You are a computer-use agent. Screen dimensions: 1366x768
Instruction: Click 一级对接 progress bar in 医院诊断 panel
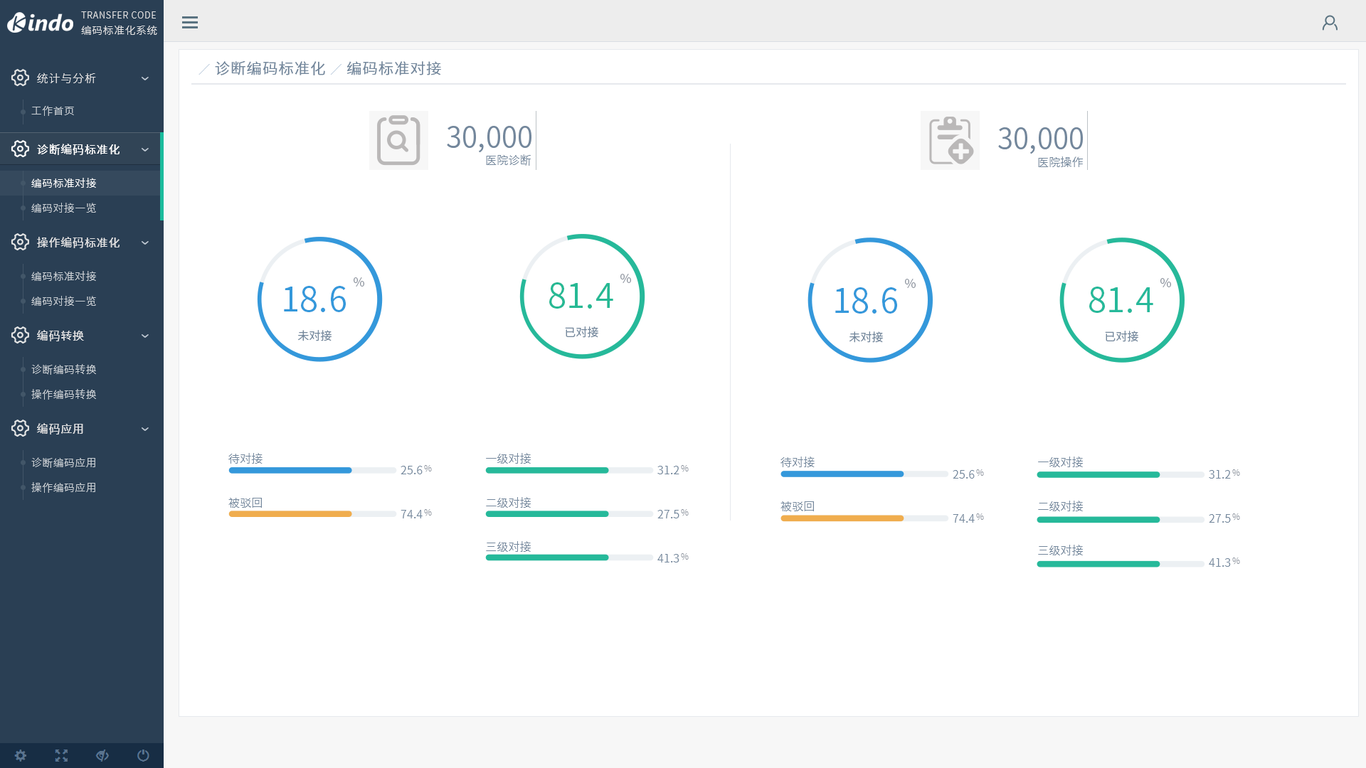569,470
